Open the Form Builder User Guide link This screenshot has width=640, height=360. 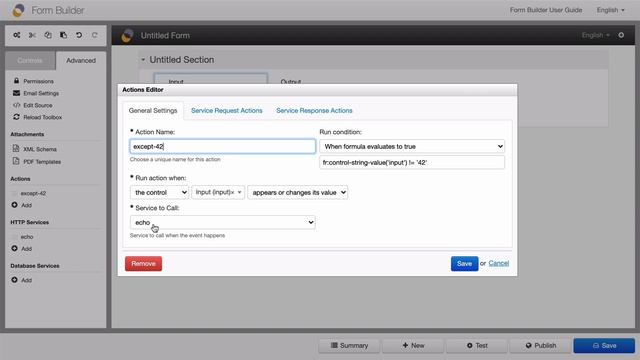point(546,10)
